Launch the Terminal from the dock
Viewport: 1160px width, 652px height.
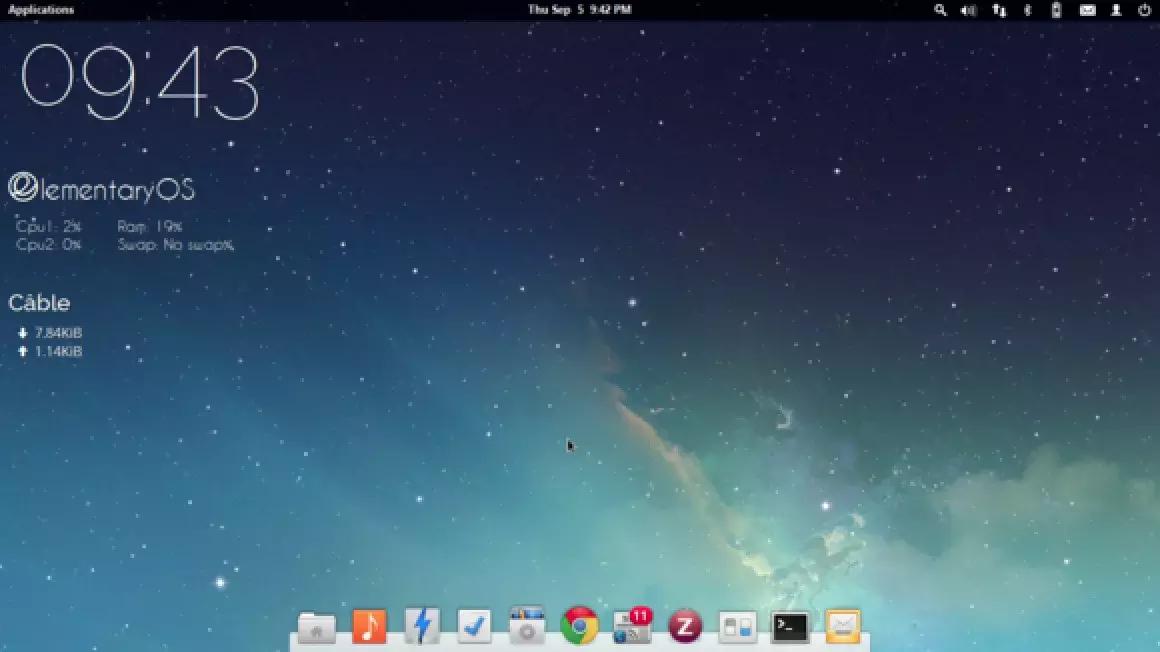790,627
